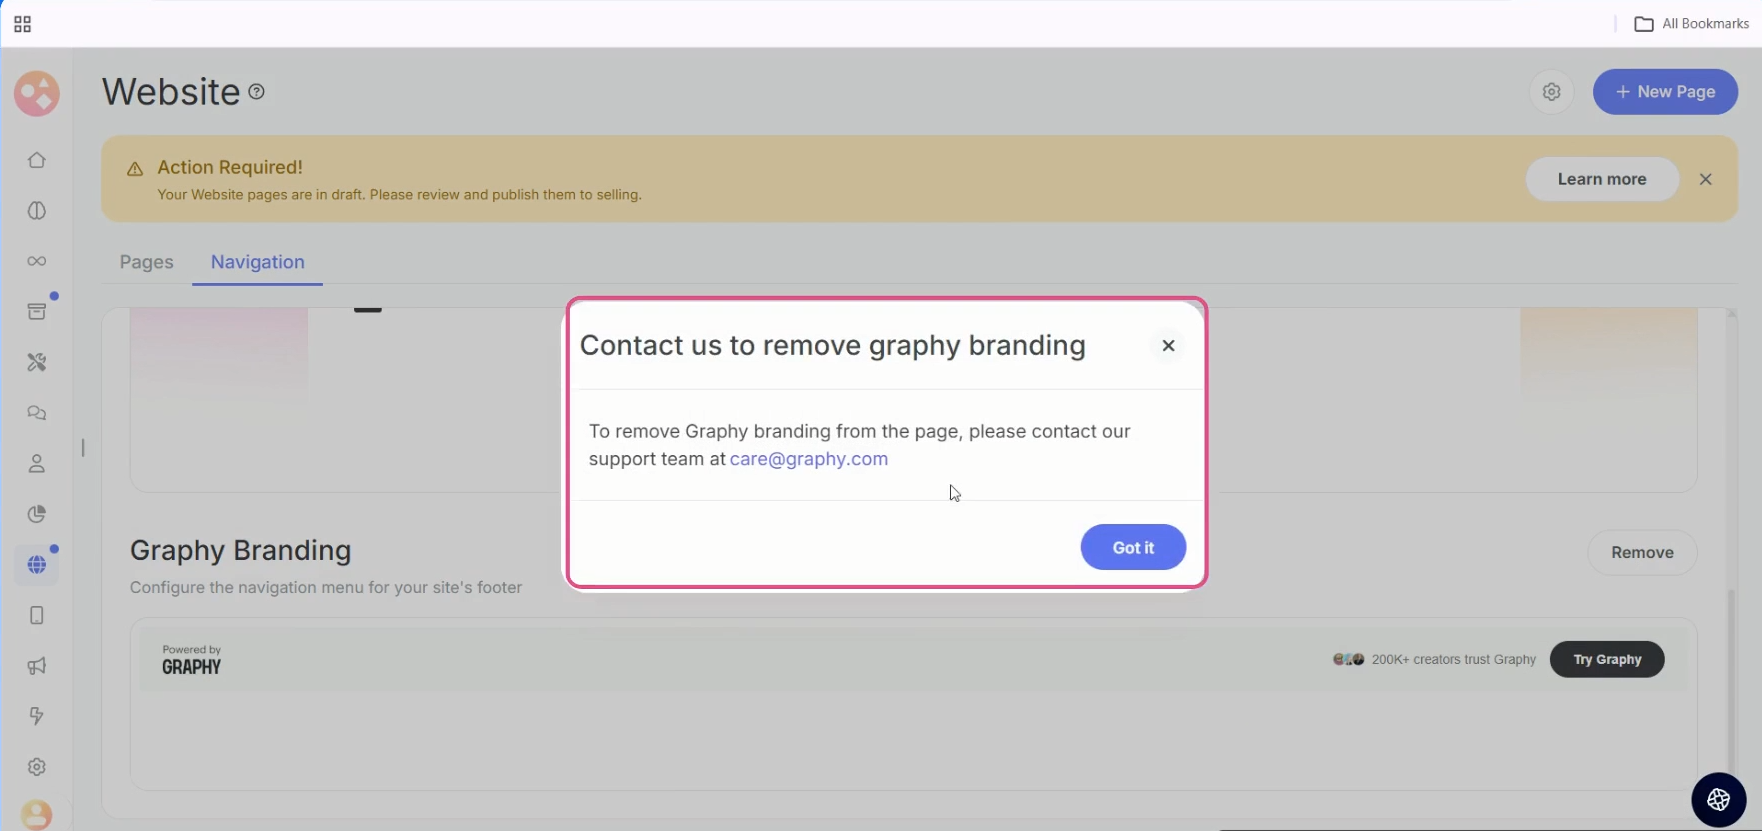Open the mobile phone icon in sidebar

click(37, 615)
